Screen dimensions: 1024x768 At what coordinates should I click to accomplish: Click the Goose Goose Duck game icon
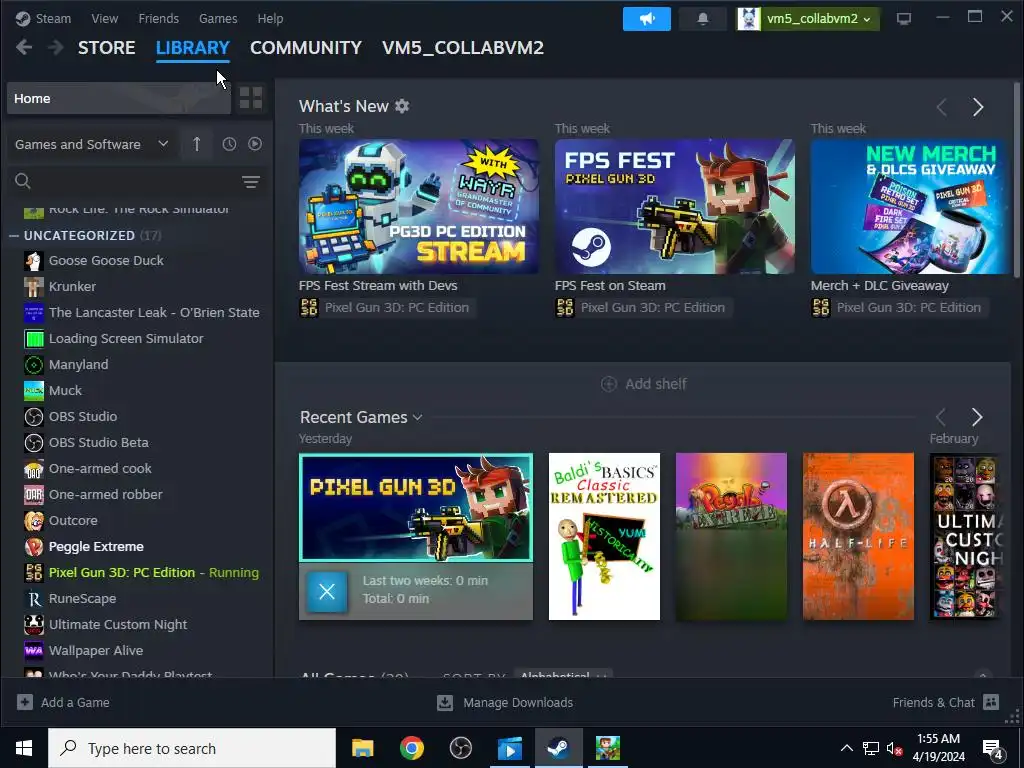(x=34, y=261)
